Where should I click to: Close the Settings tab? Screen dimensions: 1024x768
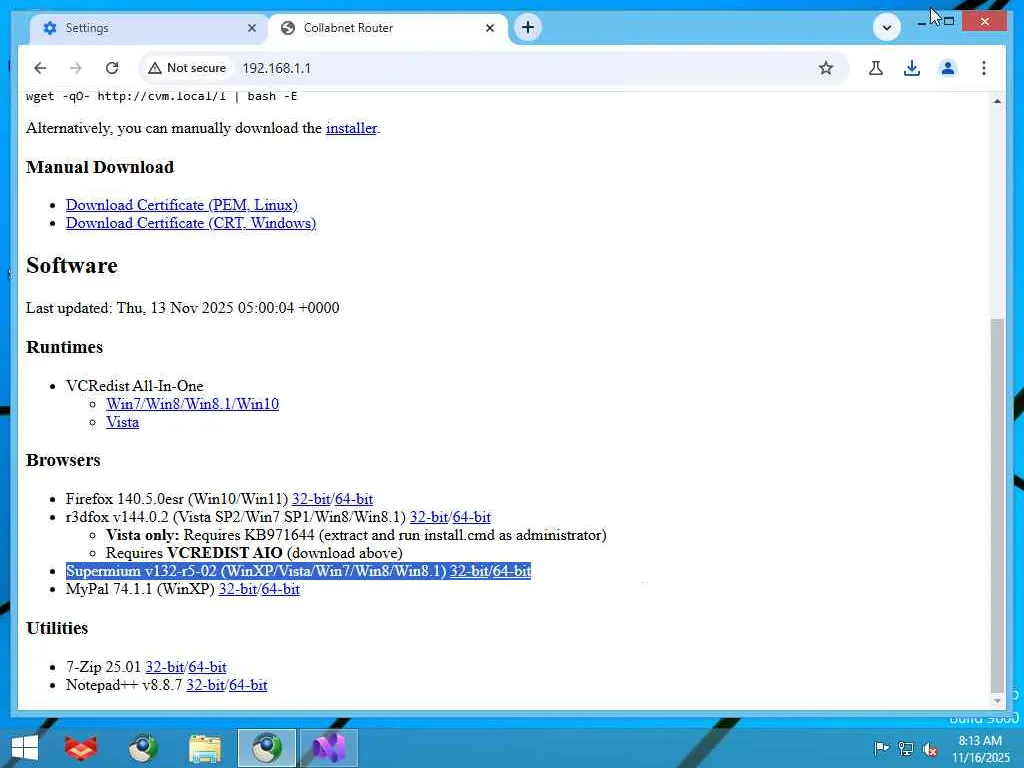click(x=251, y=28)
